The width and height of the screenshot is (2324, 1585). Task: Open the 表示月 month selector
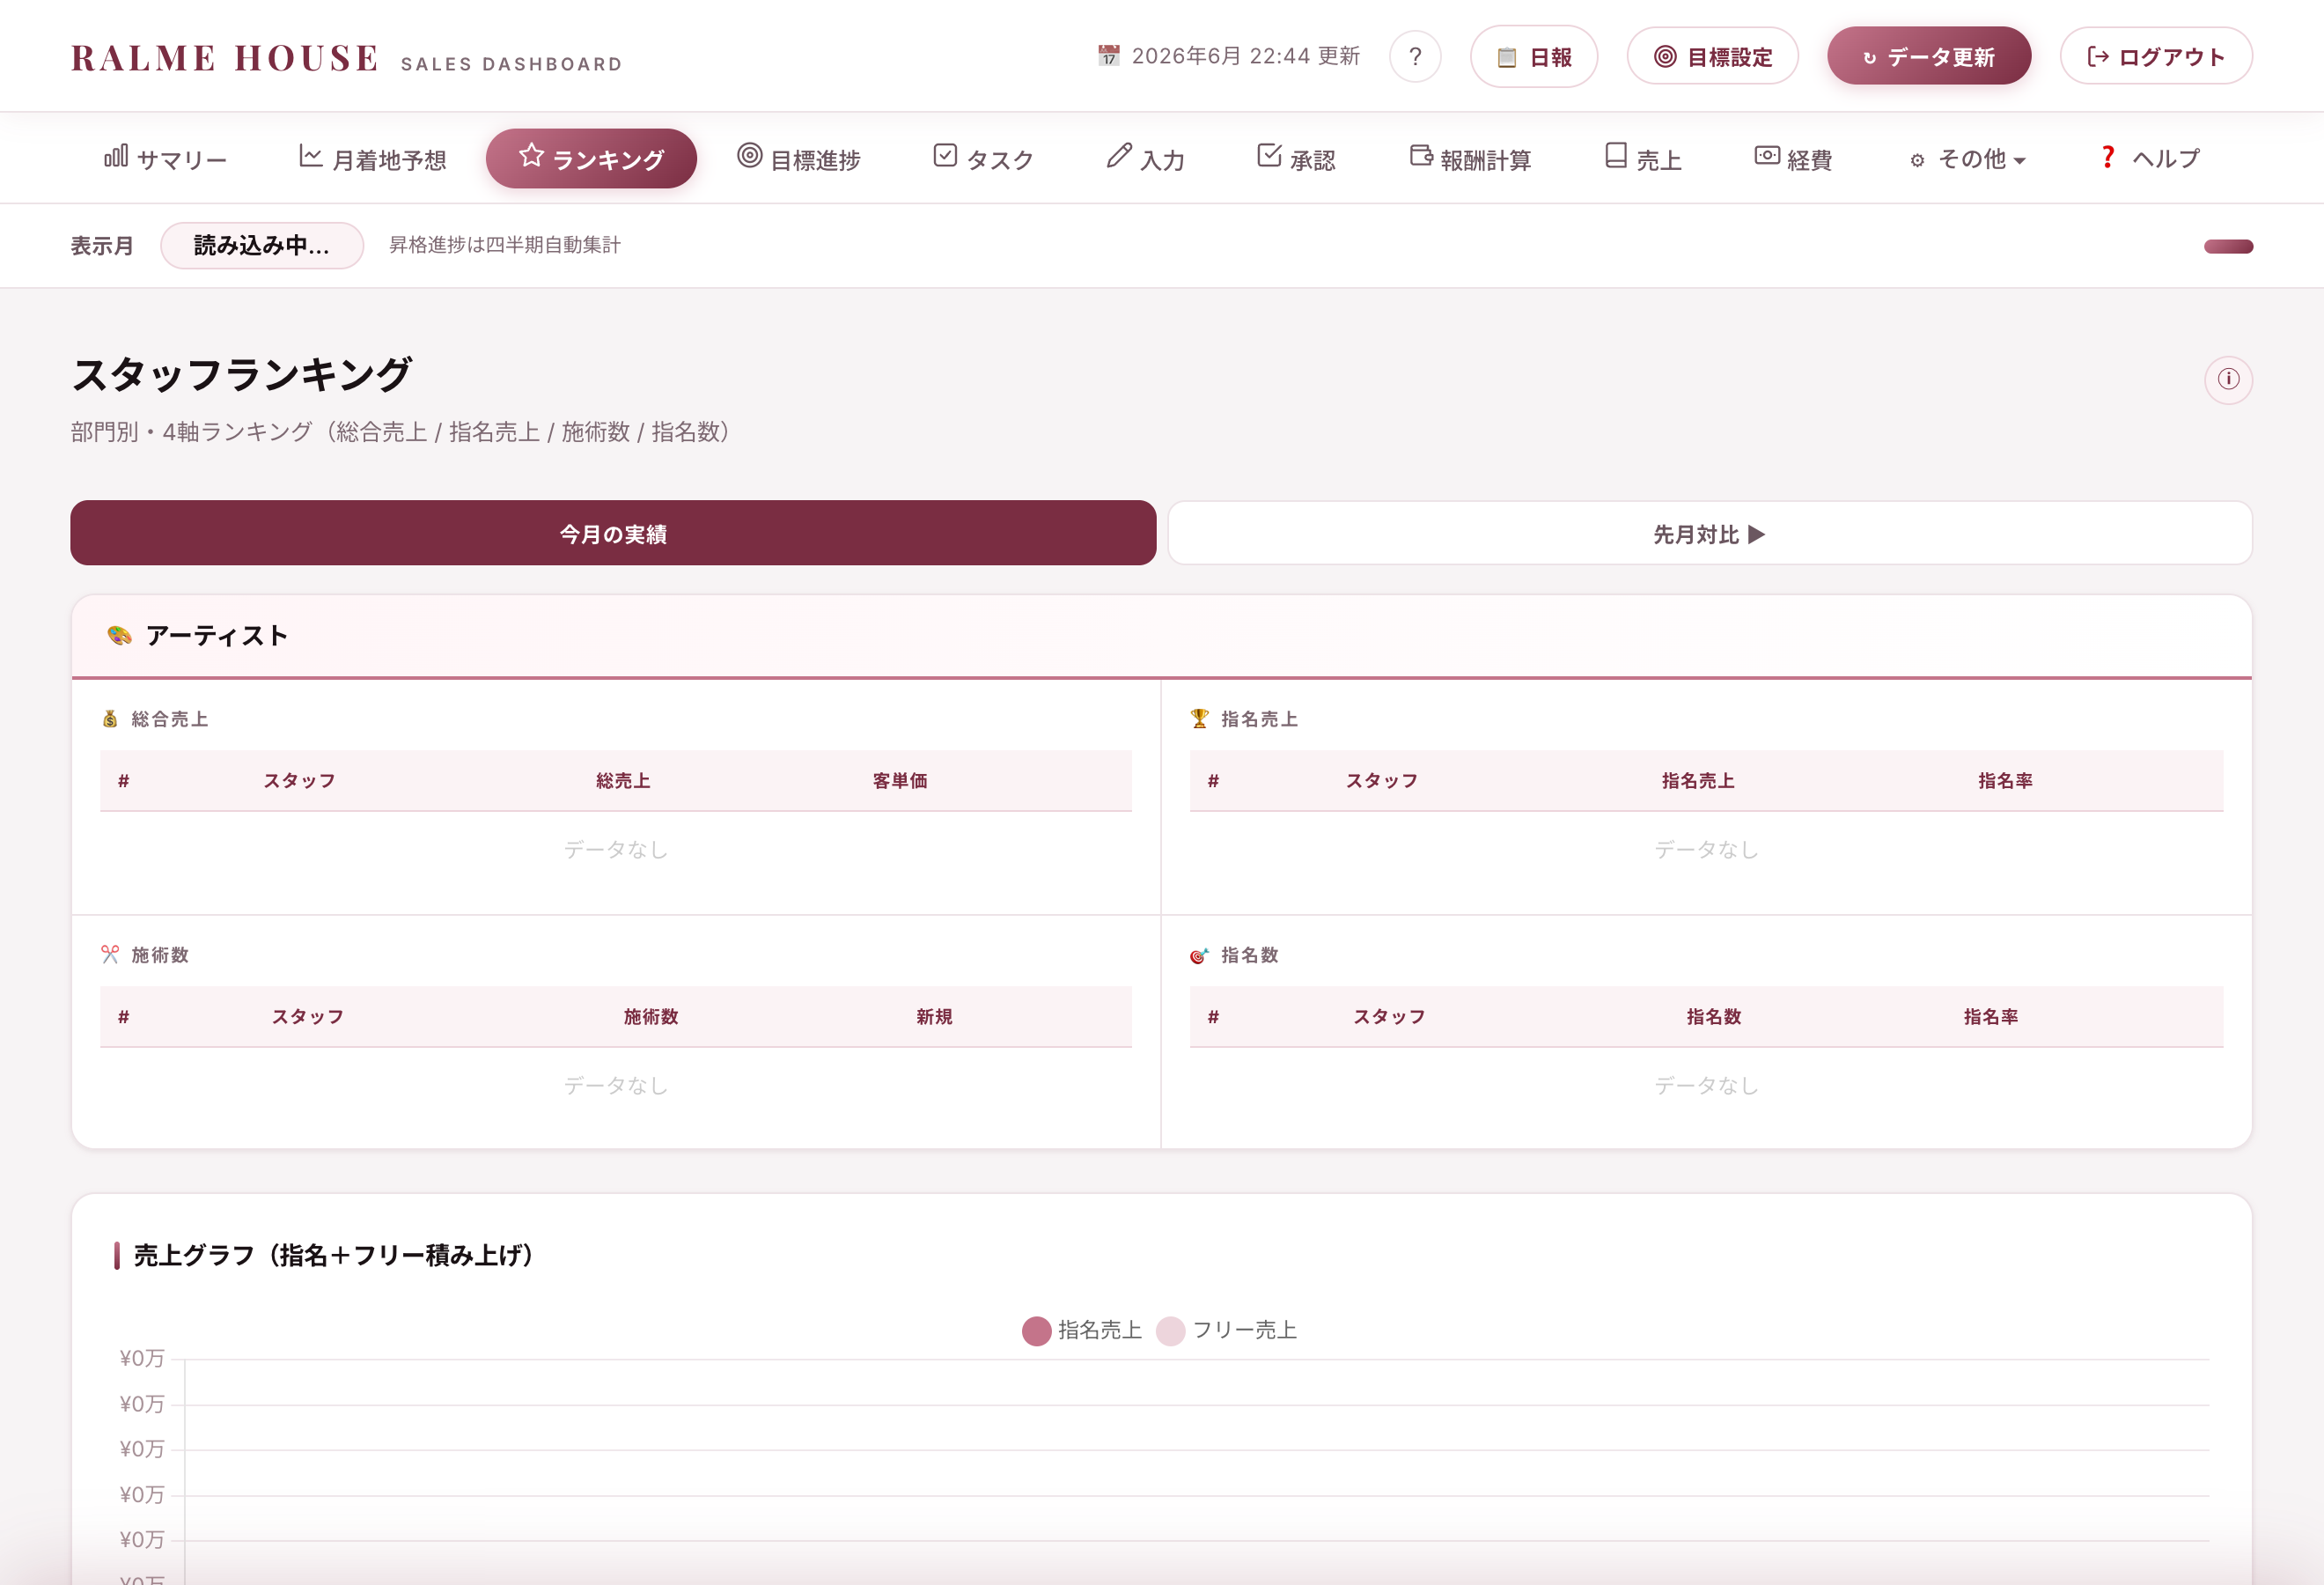pos(262,246)
